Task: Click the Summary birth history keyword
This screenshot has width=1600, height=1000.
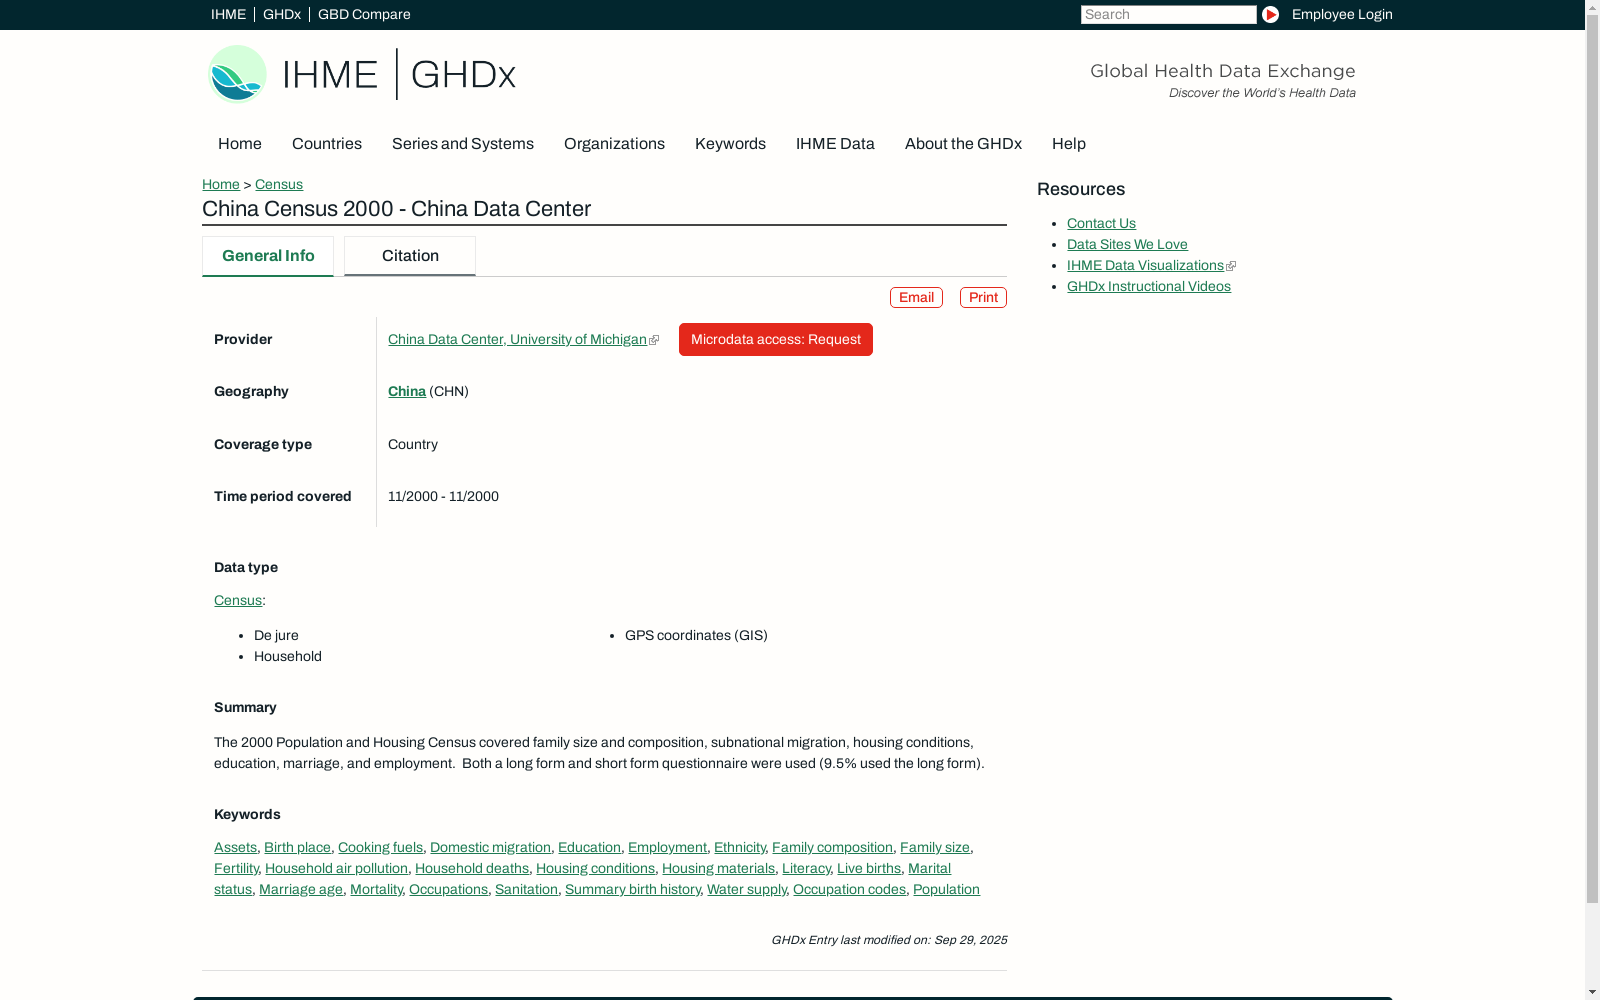Action: click(632, 890)
